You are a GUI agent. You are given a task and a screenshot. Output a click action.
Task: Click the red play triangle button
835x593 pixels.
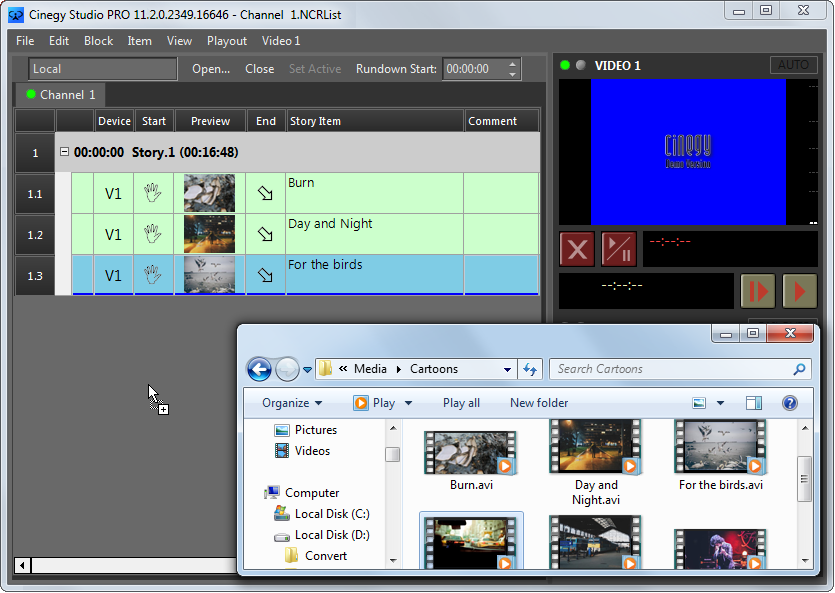click(x=799, y=291)
